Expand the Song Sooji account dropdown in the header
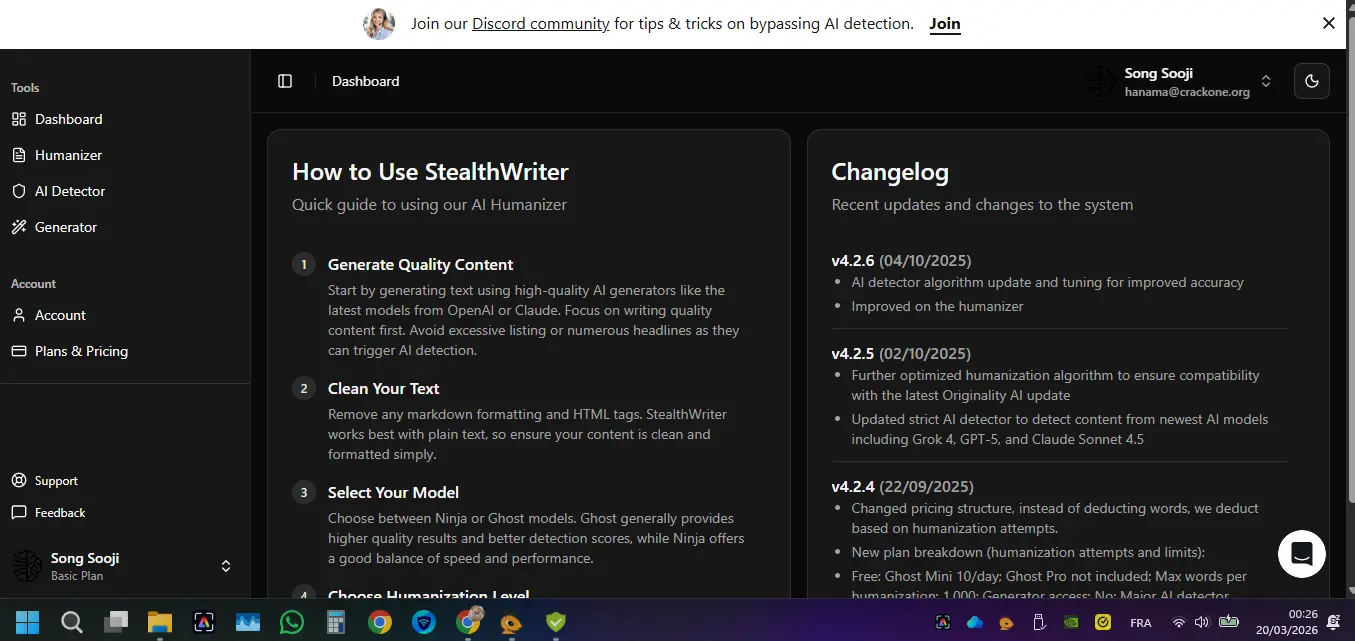 pyautogui.click(x=1181, y=82)
